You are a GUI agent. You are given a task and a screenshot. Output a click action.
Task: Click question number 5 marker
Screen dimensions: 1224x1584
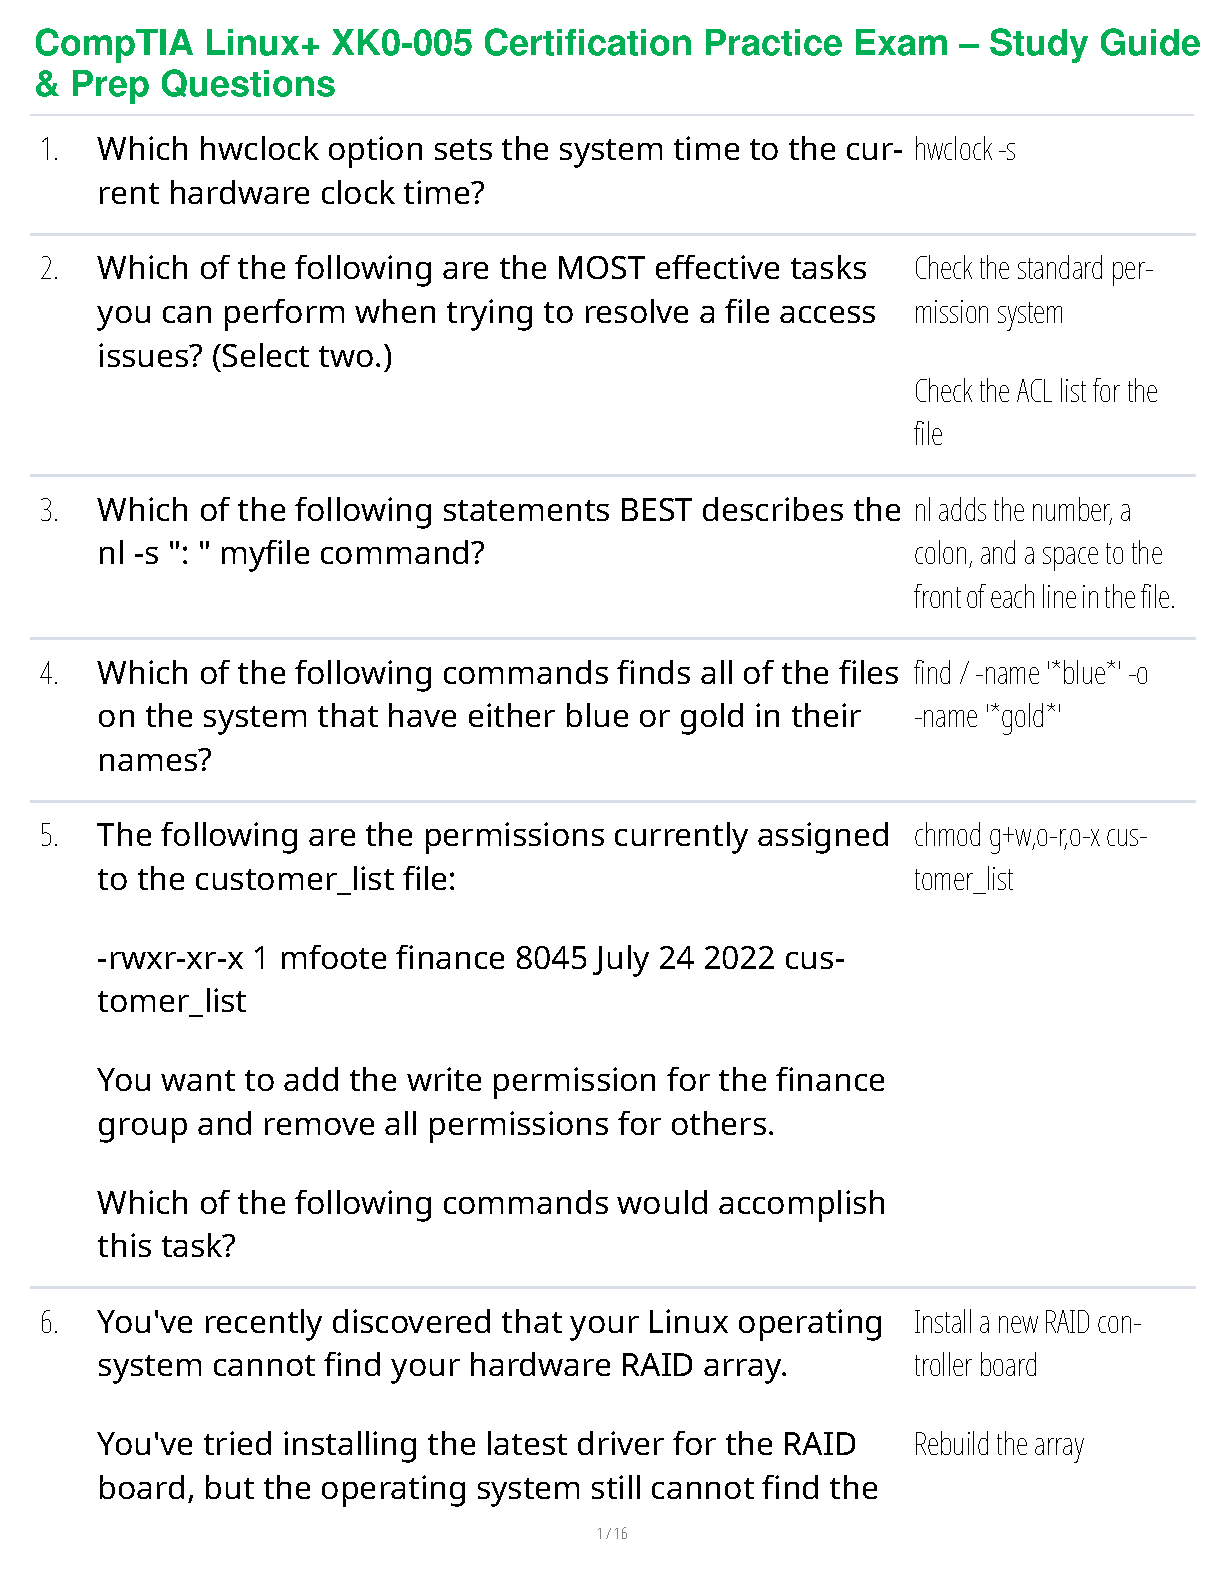(50, 836)
